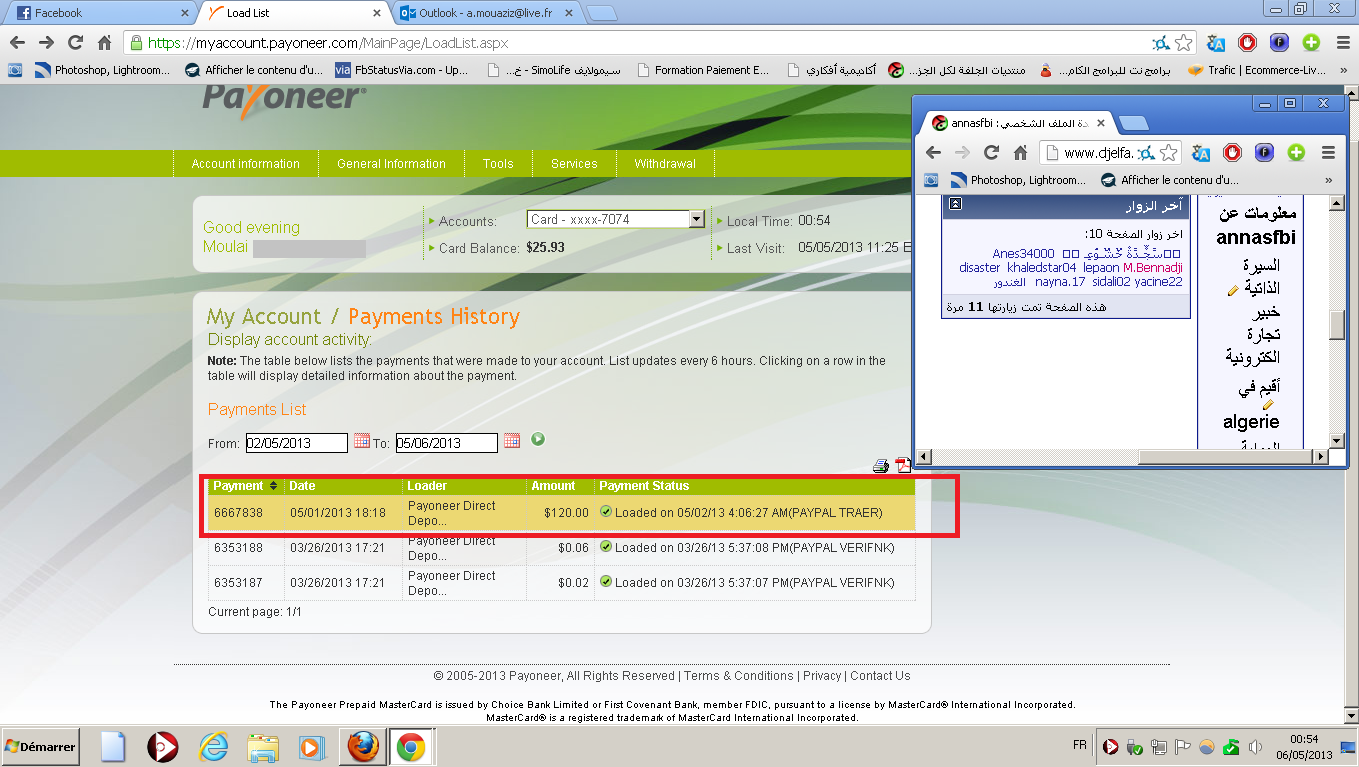Select payment row 6667838
Screen dimensions: 1359x767
pyautogui.click(x=562, y=513)
